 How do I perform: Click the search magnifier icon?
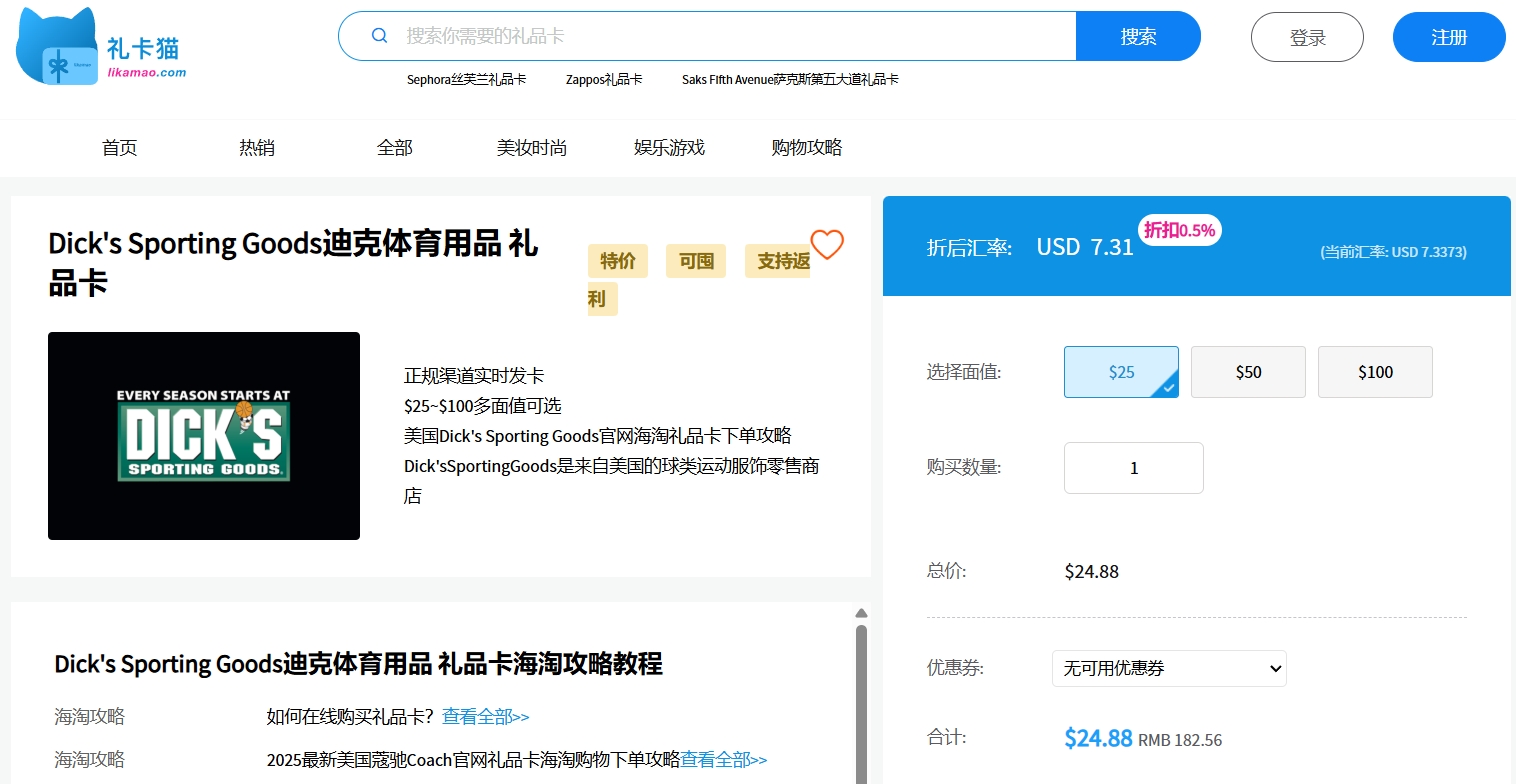pos(379,36)
